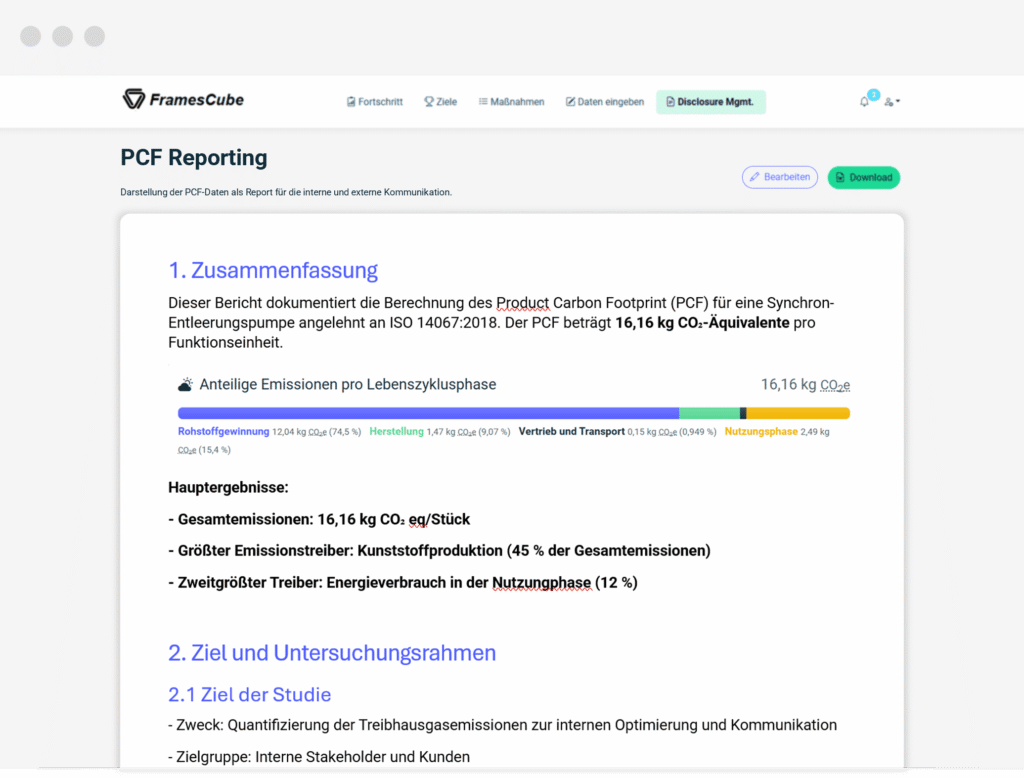1024x778 pixels.
Task: Click the 2. Ziel und Untersuchungsrahmen heading
Action: [332, 653]
